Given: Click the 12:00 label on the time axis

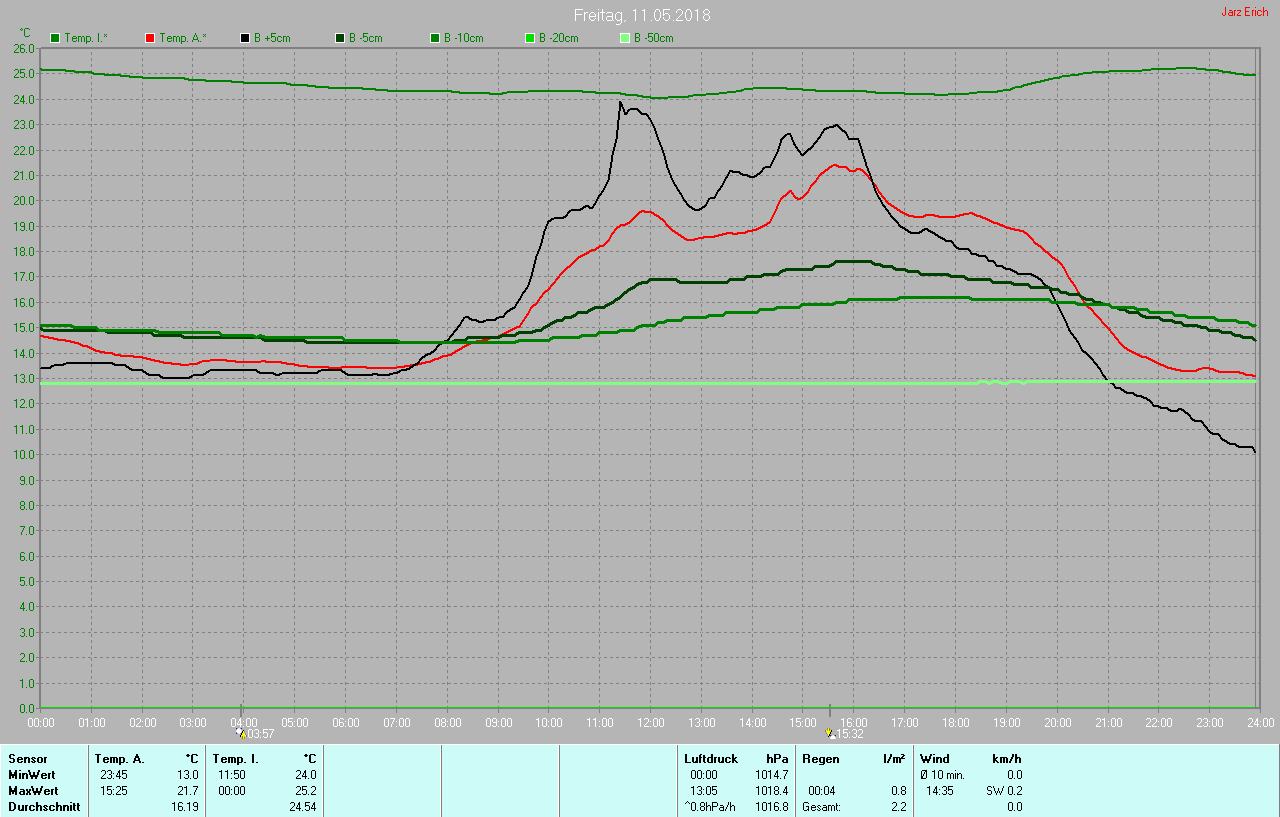Looking at the screenshot, I should (651, 722).
